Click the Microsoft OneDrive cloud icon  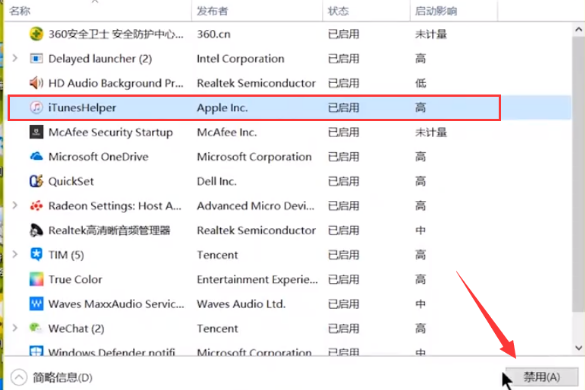(x=36, y=156)
